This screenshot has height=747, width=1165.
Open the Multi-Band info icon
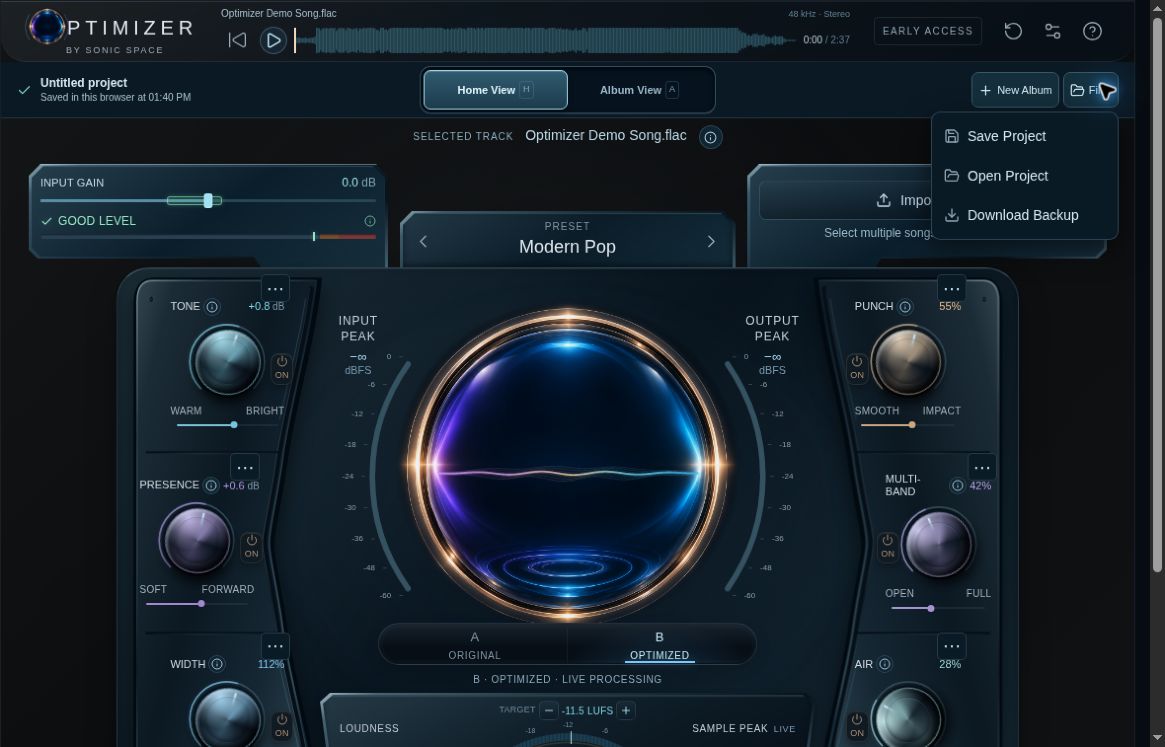point(957,485)
